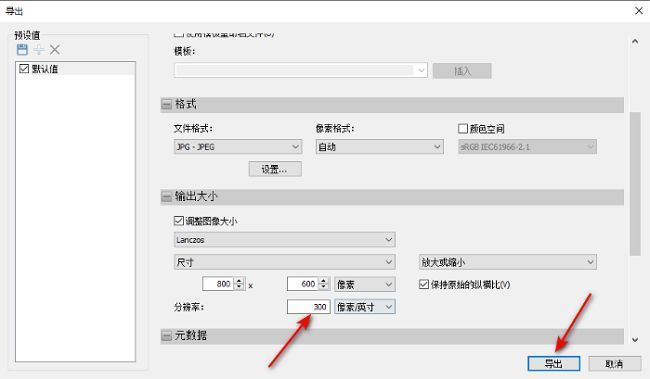Click the height 600 spinner arrows
650x379 pixels.
(324, 284)
